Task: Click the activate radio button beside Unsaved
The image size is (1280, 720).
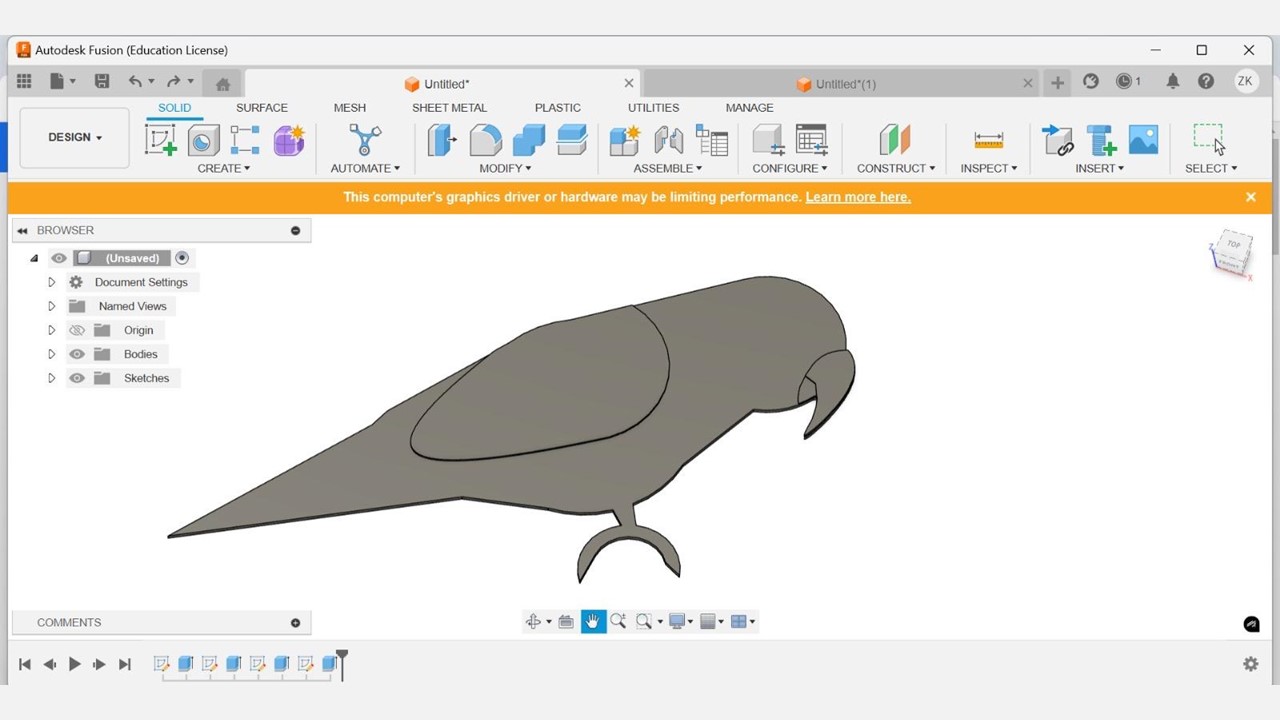Action: (x=182, y=258)
